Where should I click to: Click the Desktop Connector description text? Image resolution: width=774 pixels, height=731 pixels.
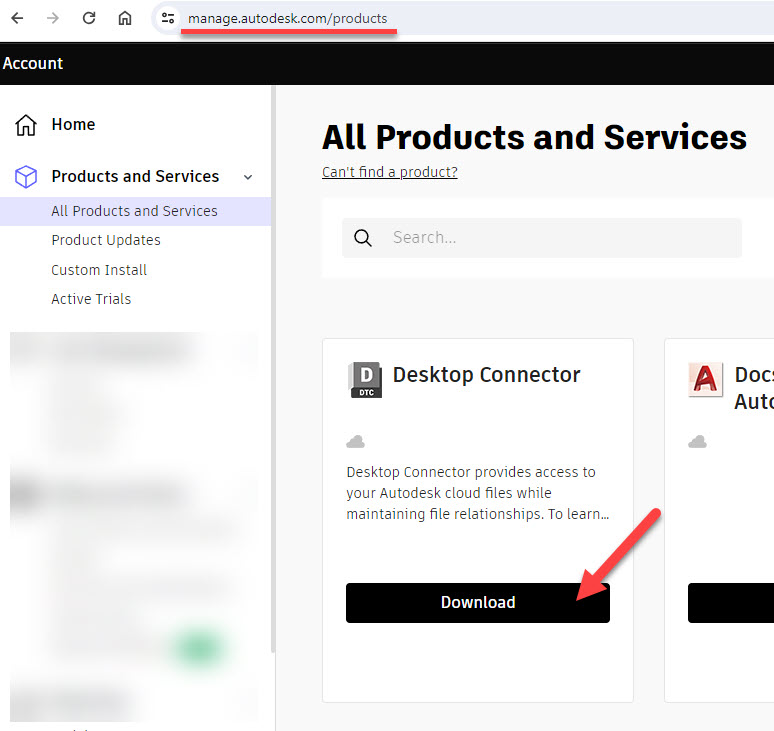(478, 493)
